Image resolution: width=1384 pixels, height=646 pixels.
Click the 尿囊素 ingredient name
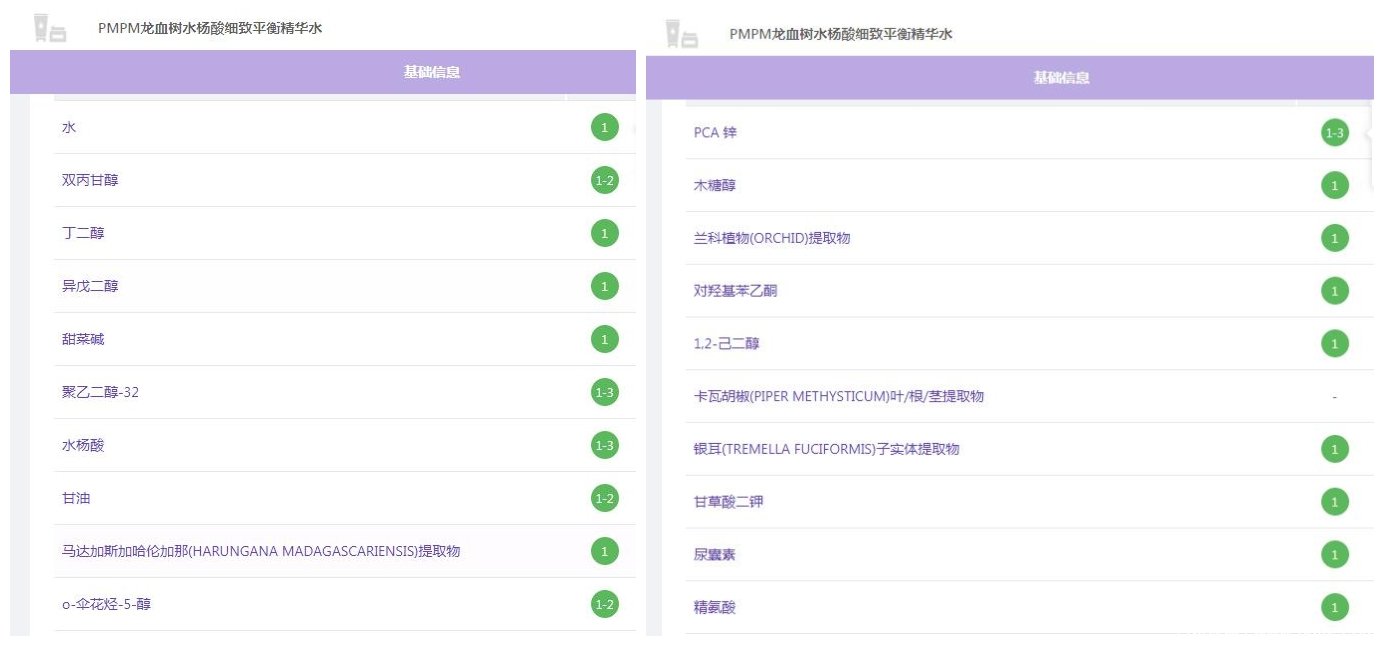pyautogui.click(x=715, y=555)
